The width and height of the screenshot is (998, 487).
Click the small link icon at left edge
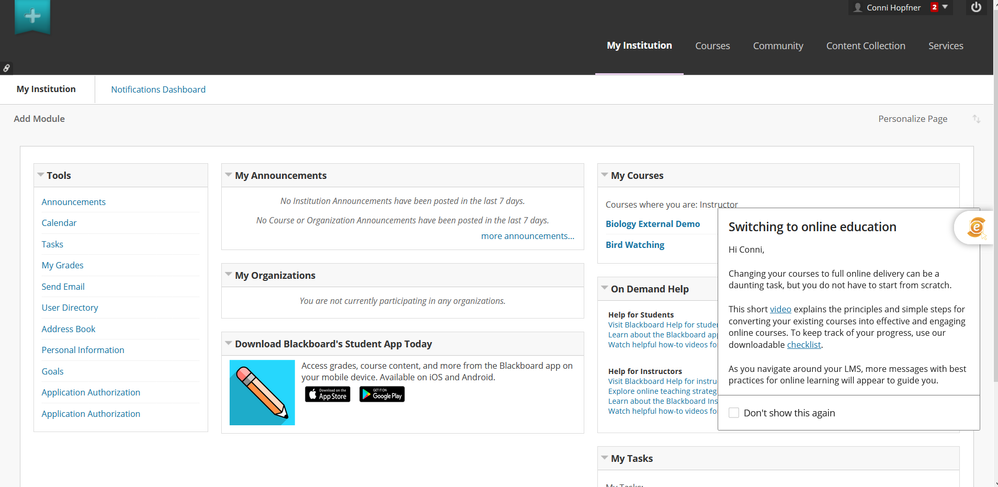coord(6,67)
